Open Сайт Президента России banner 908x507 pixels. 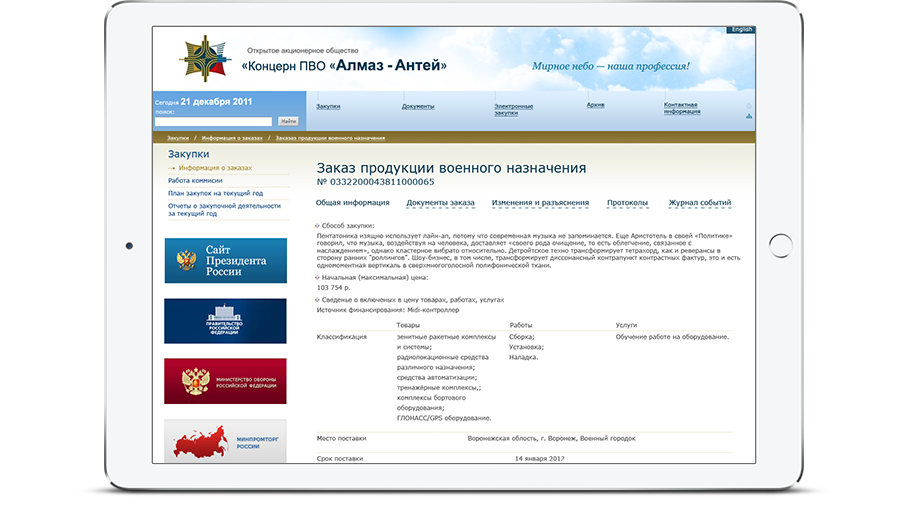coord(225,260)
